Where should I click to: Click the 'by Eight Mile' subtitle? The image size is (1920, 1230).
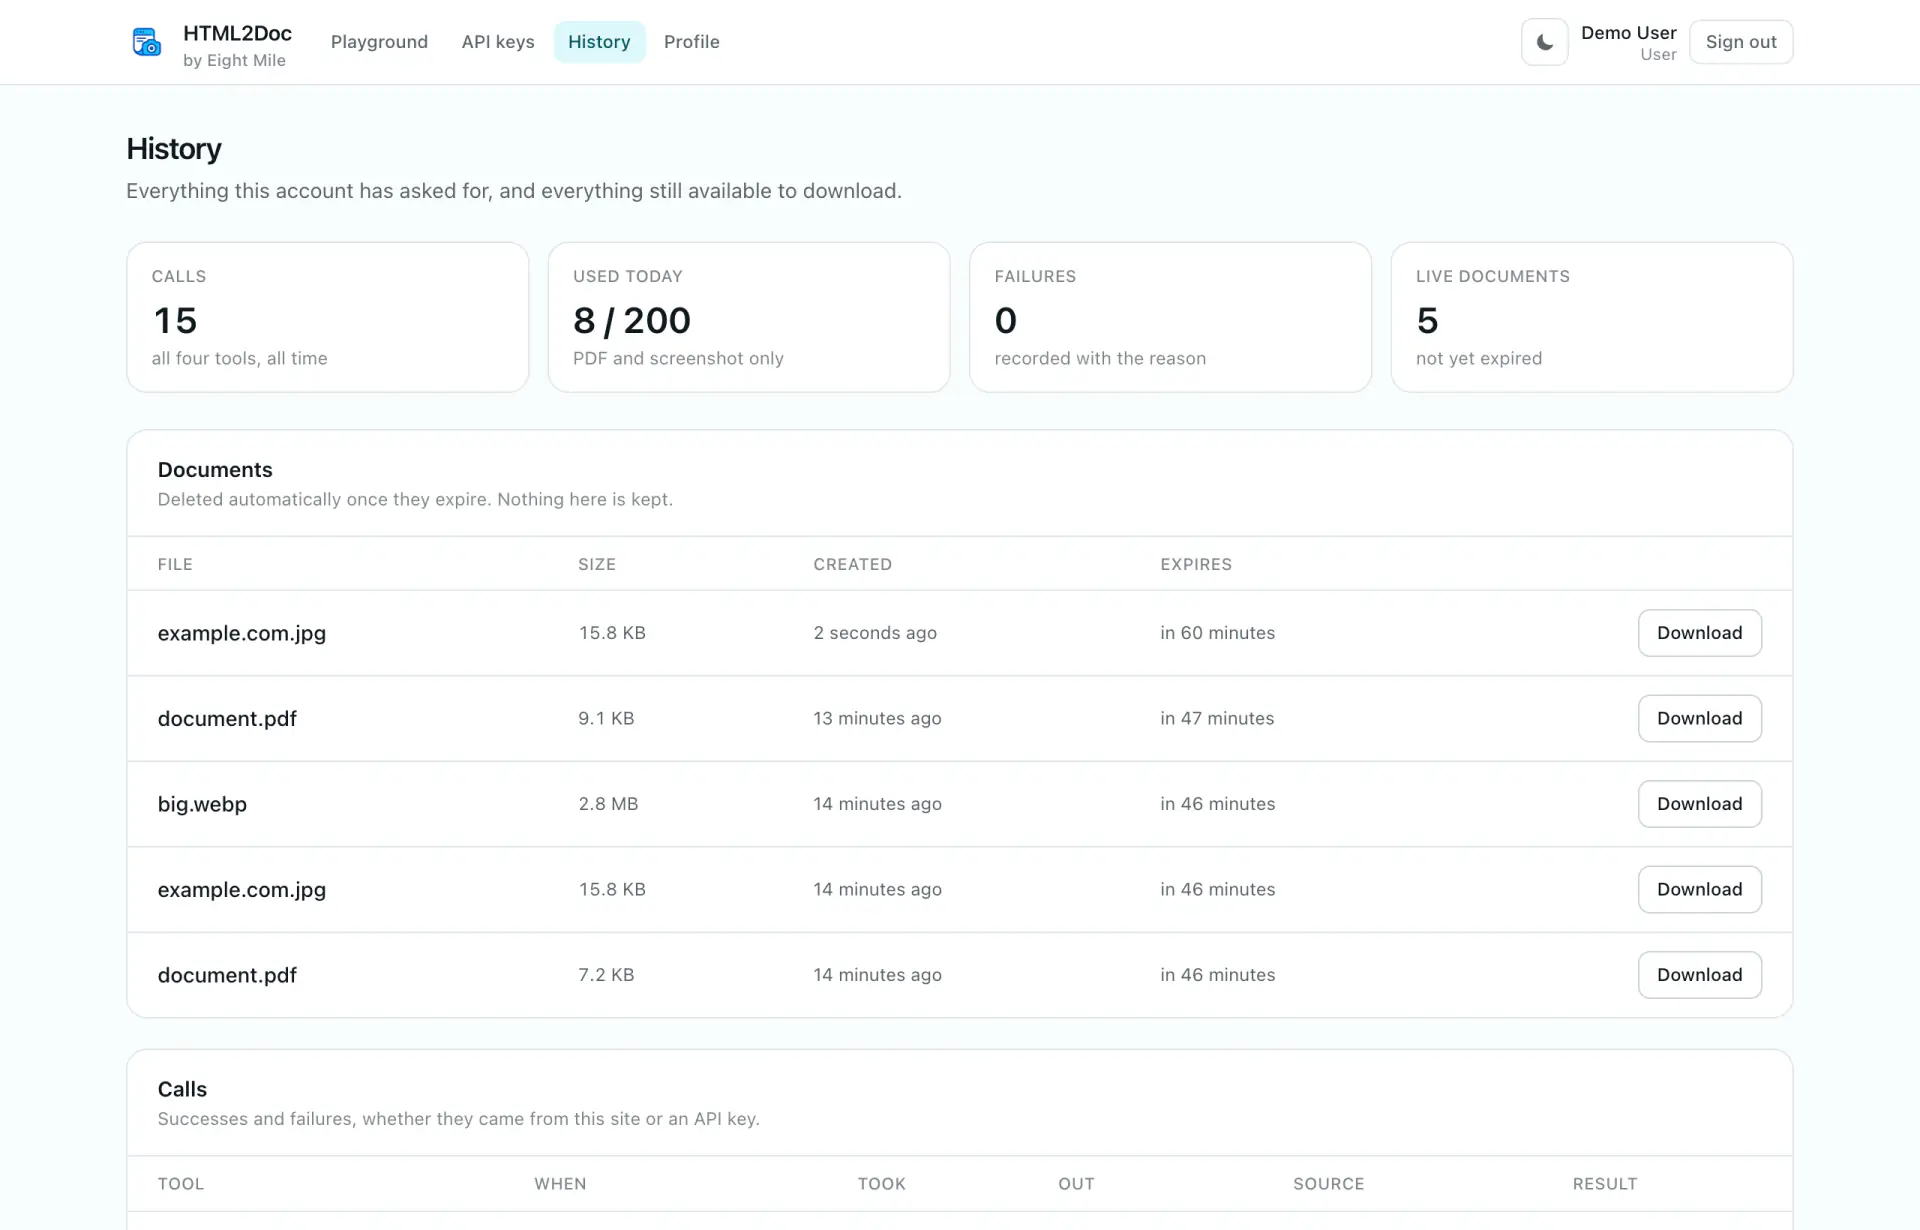pyautogui.click(x=234, y=60)
